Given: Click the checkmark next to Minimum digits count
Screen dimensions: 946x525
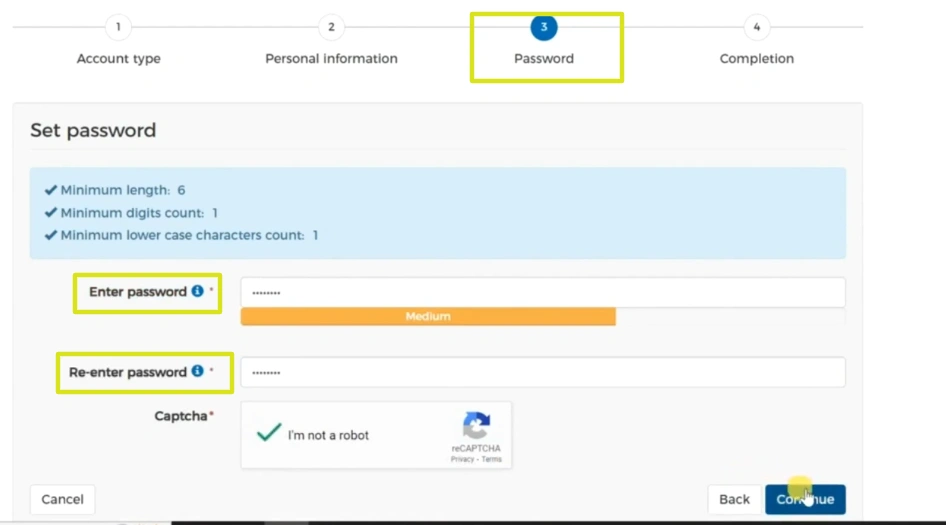Looking at the screenshot, I should [51, 213].
